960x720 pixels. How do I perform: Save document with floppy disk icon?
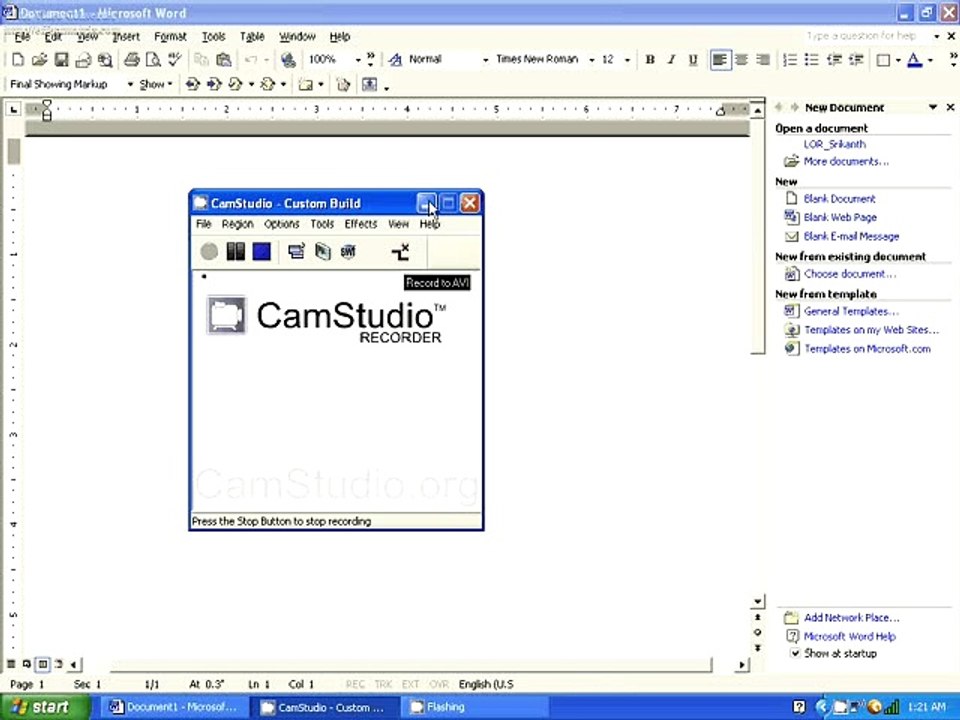(x=61, y=59)
